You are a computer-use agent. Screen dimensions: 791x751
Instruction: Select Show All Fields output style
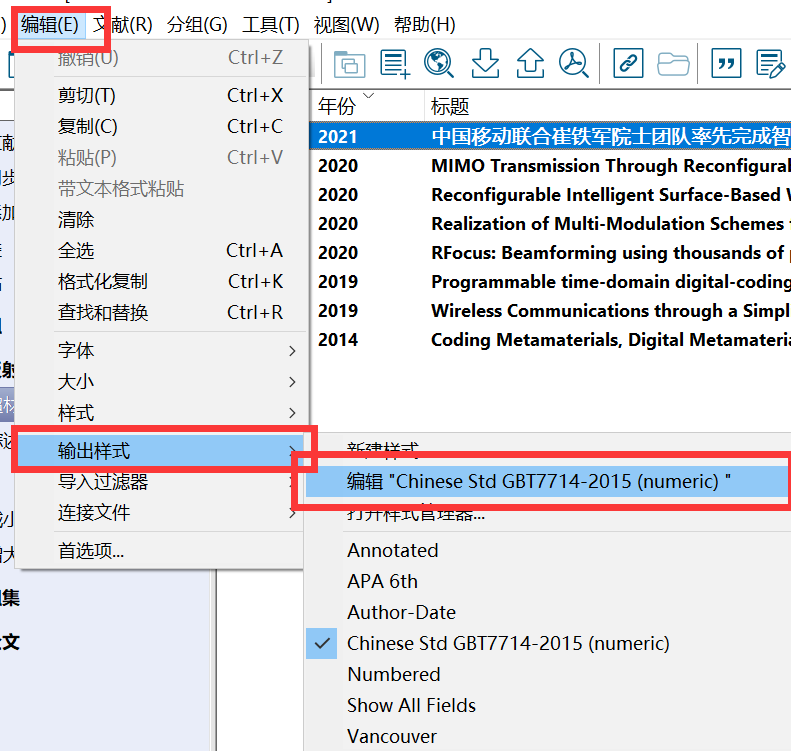point(548,706)
